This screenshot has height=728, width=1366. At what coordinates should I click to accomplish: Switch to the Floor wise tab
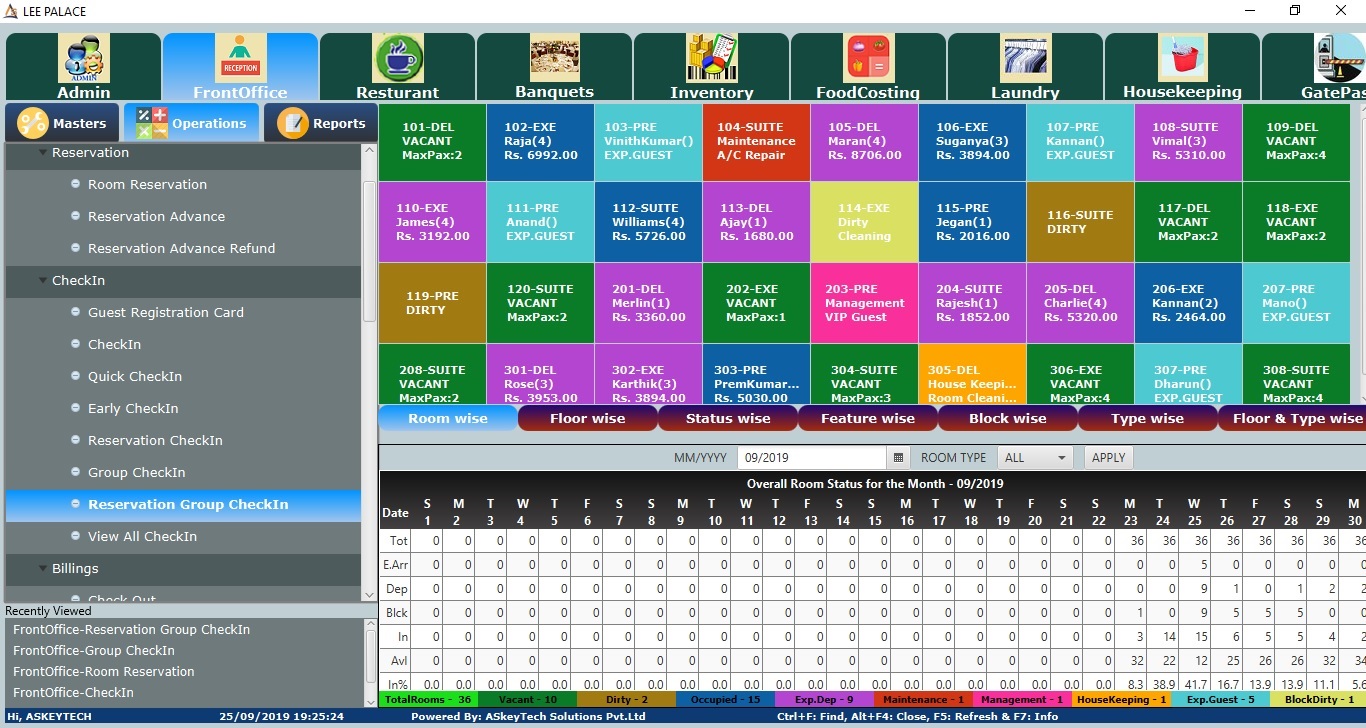pos(587,419)
